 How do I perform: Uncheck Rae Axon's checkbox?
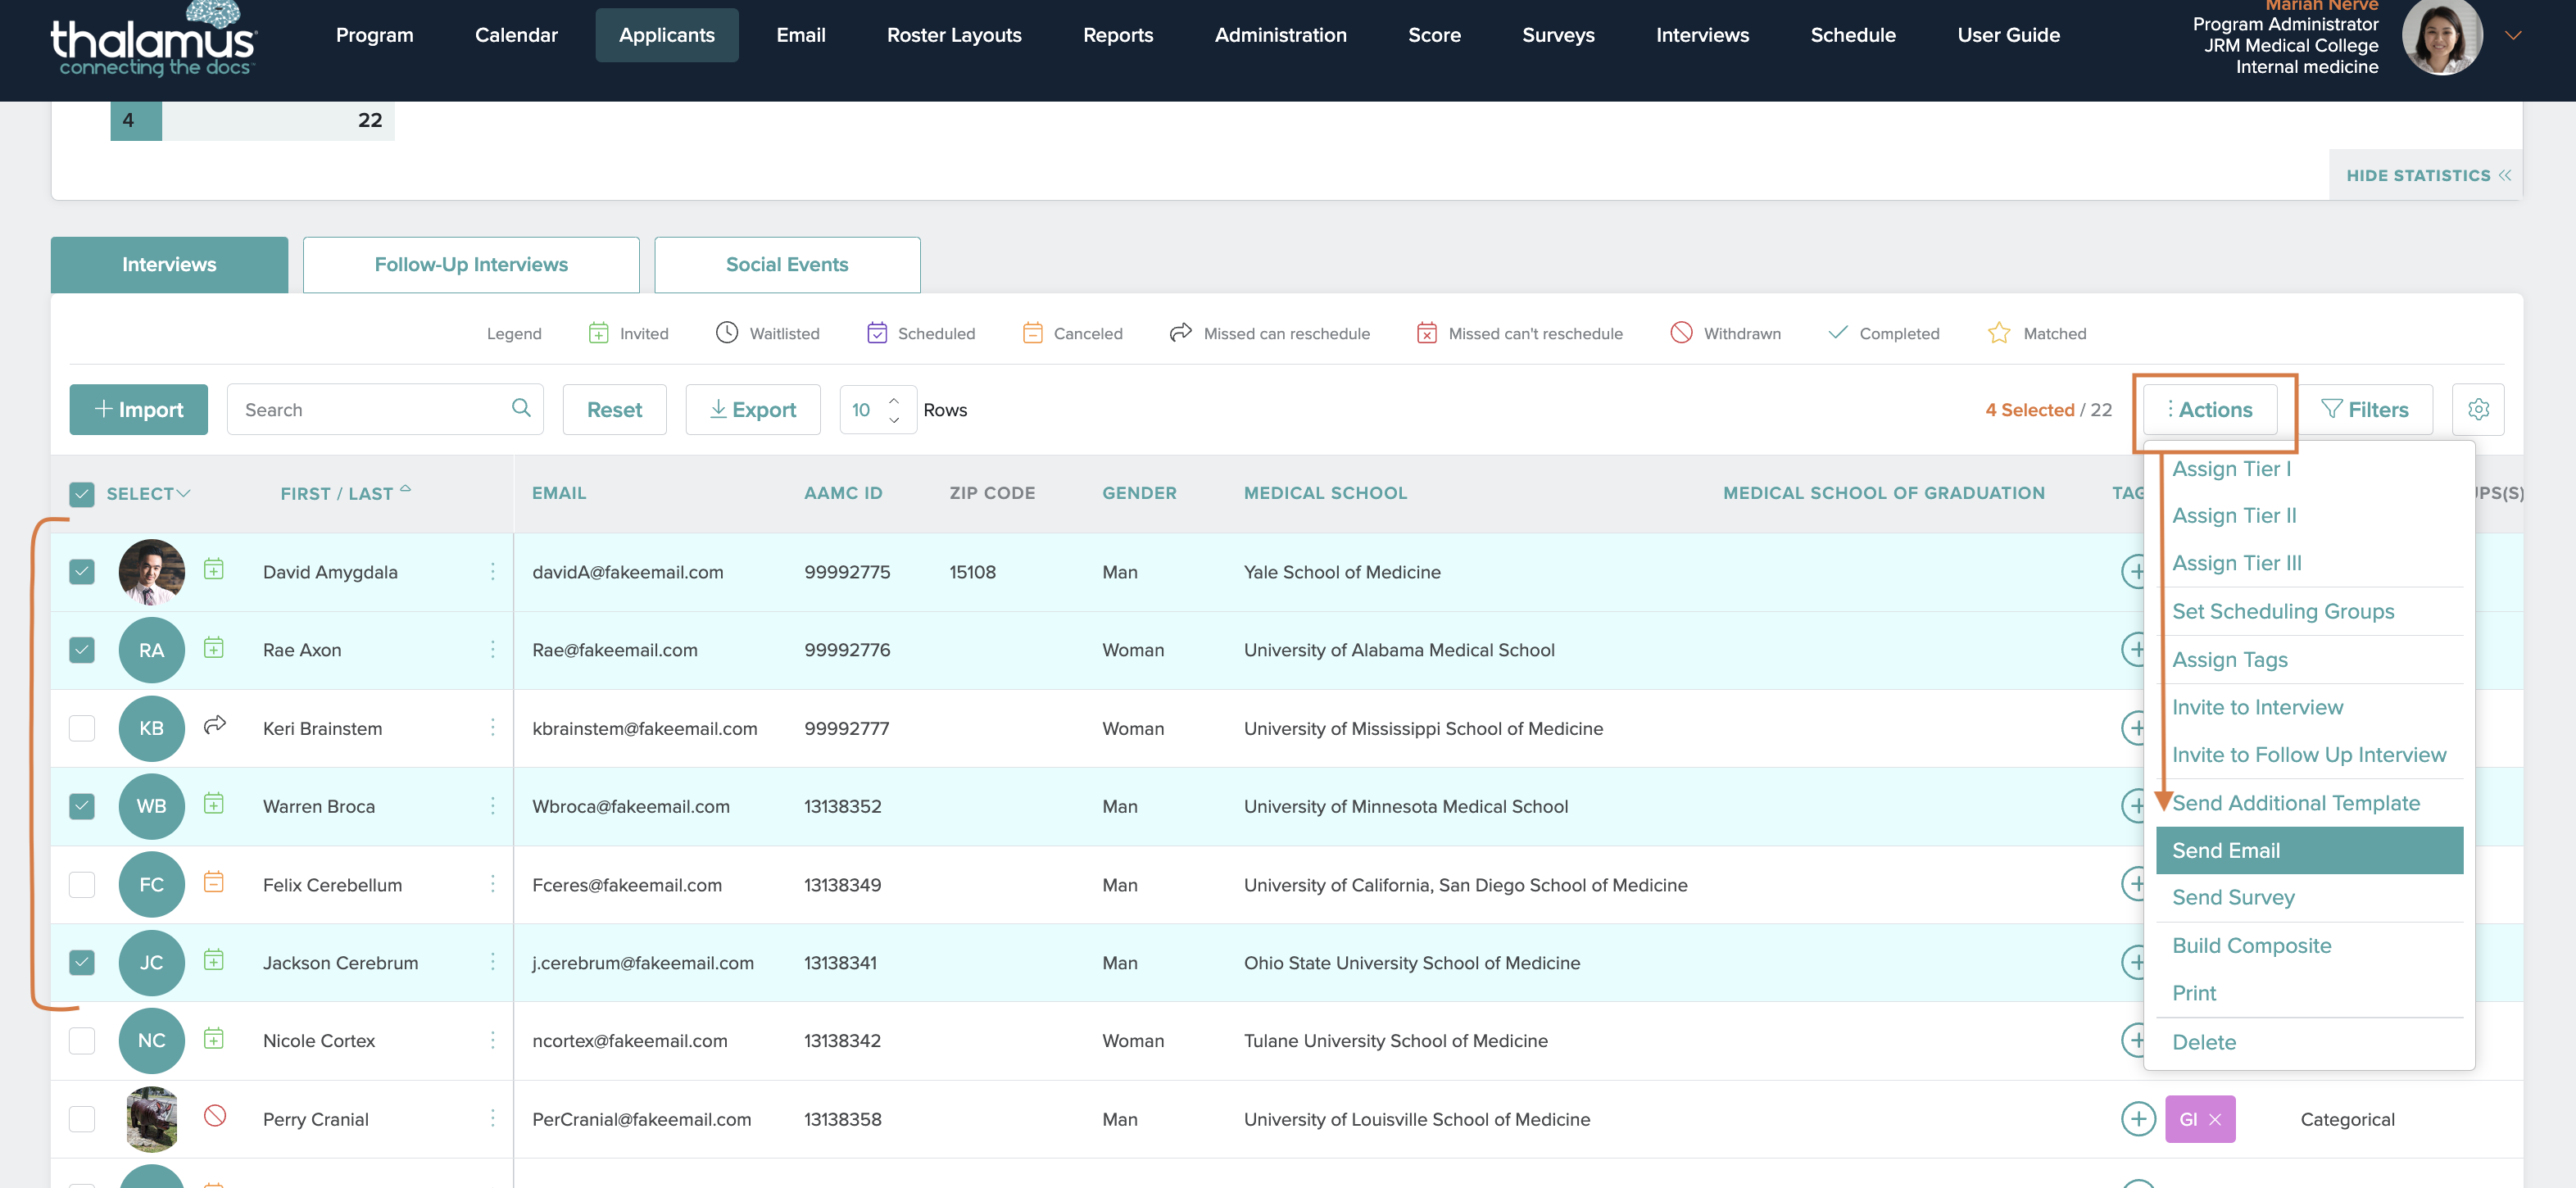(x=82, y=649)
